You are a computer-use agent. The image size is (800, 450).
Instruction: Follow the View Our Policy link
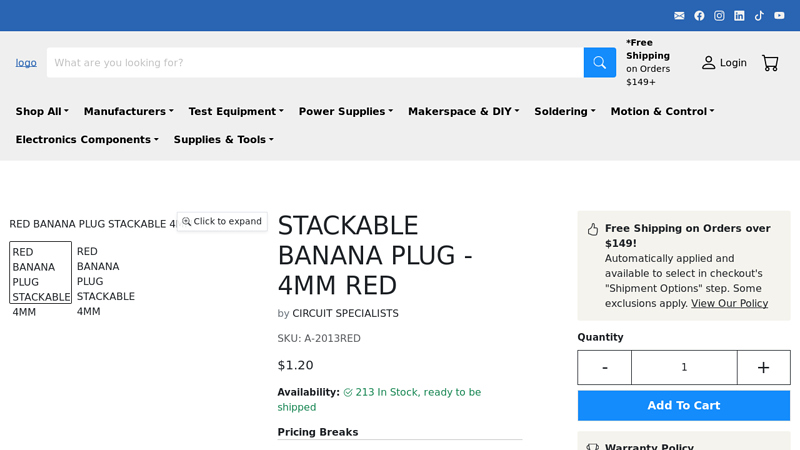tap(729, 304)
